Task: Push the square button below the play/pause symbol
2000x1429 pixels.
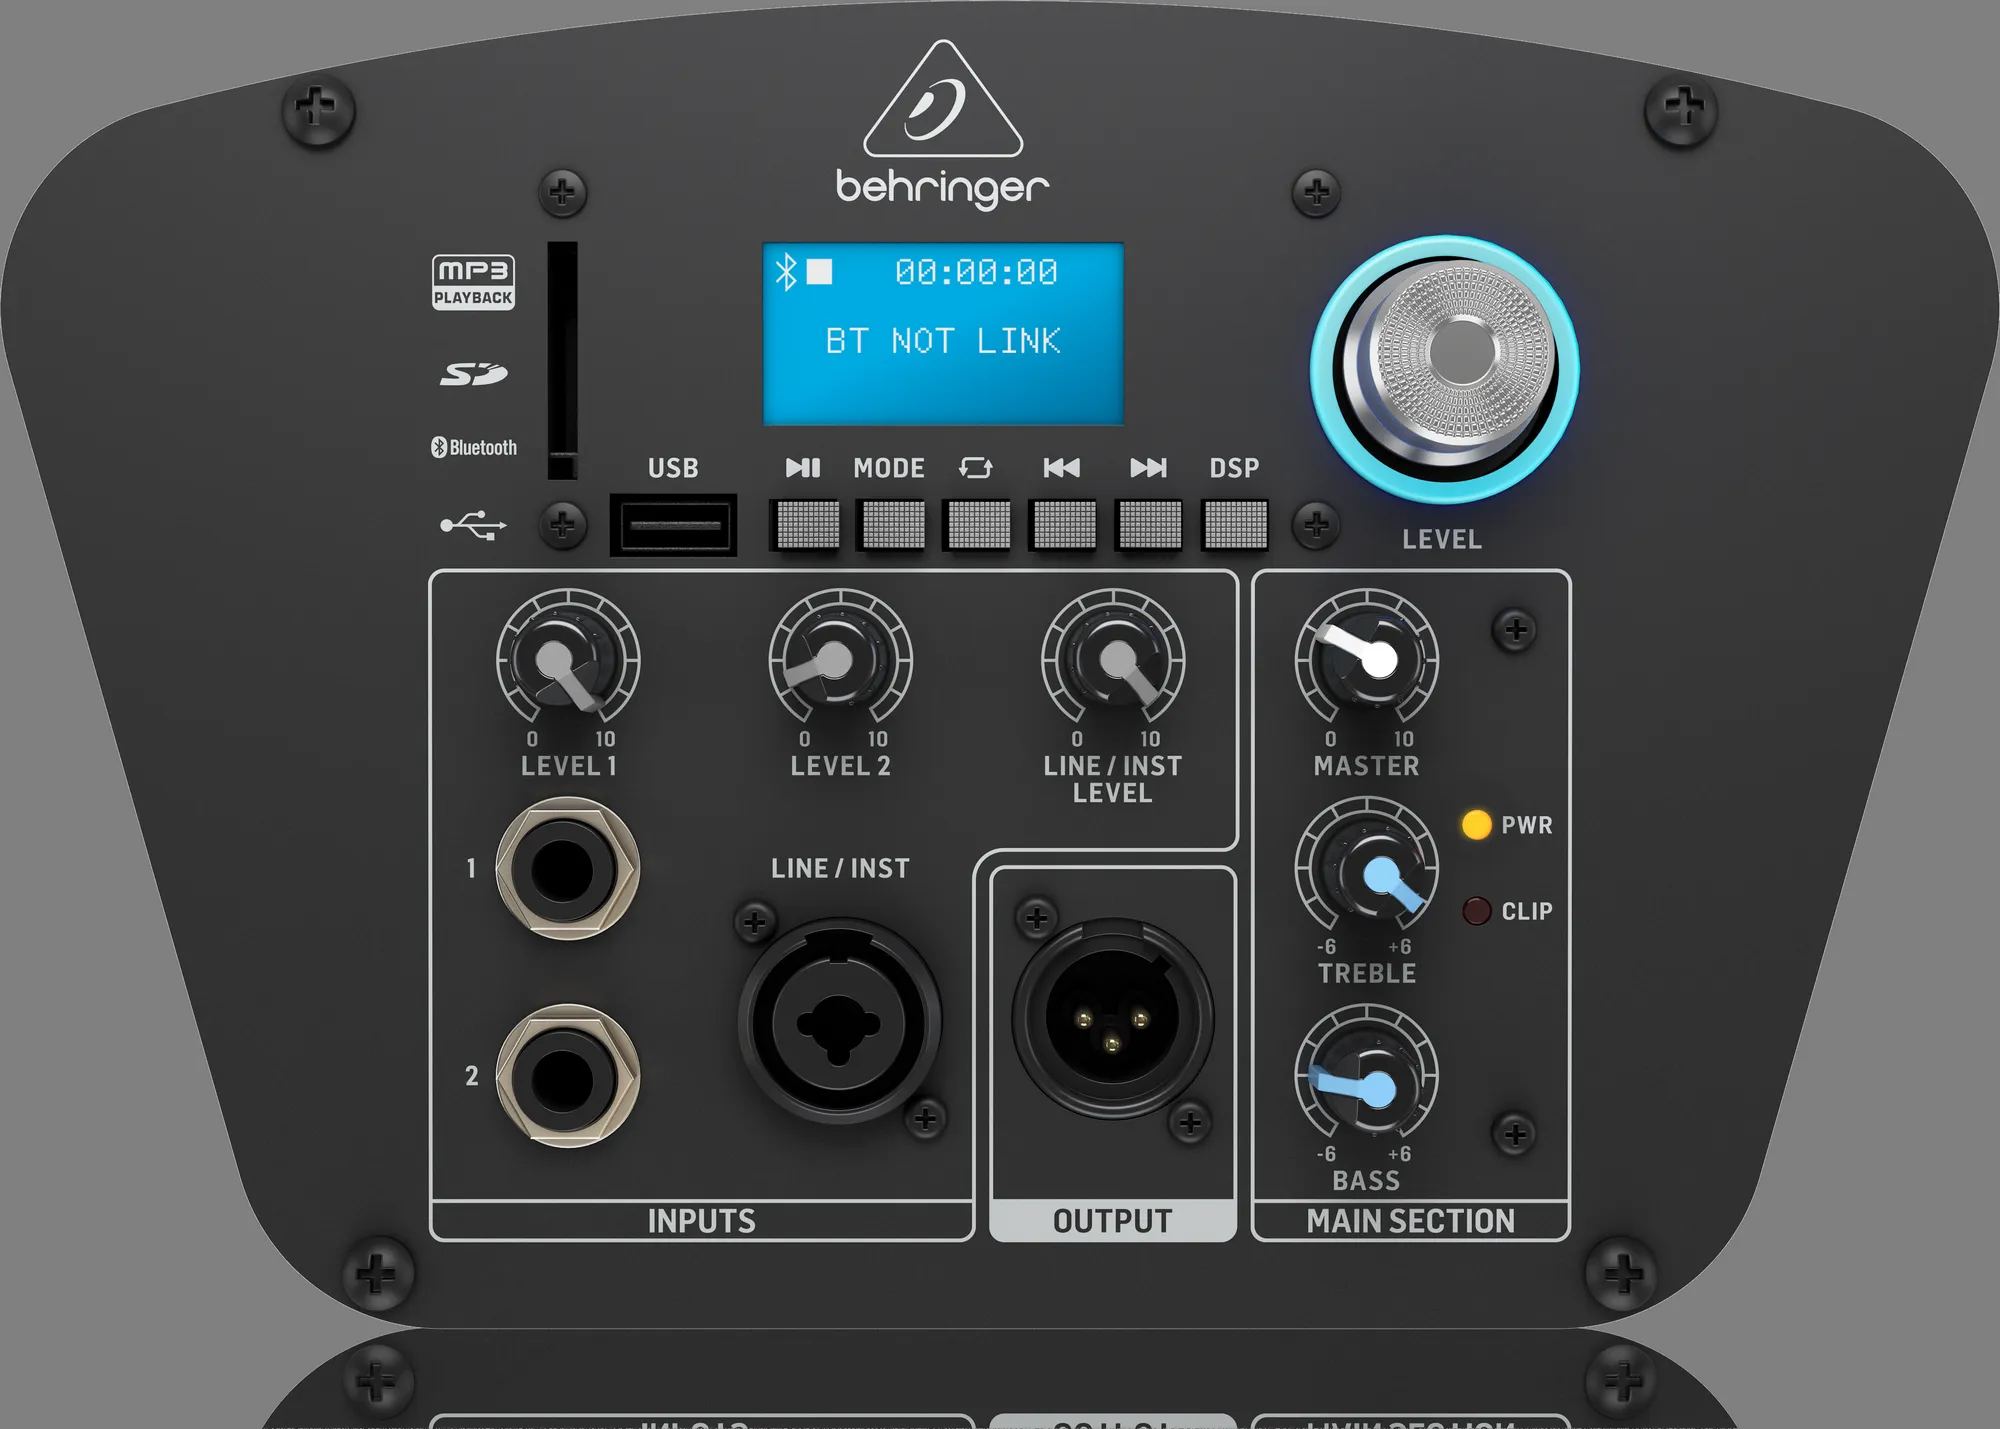Action: [x=806, y=525]
